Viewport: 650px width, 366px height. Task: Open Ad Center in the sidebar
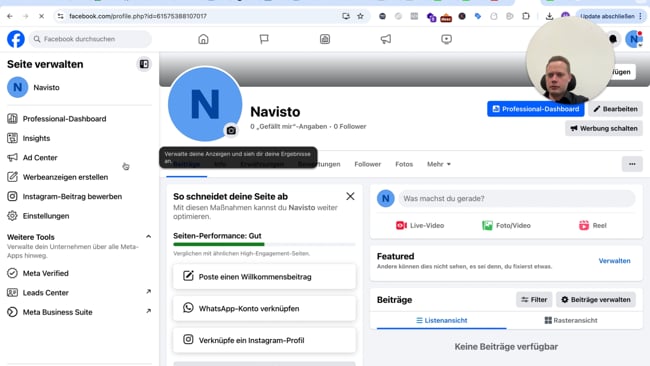[79, 158]
